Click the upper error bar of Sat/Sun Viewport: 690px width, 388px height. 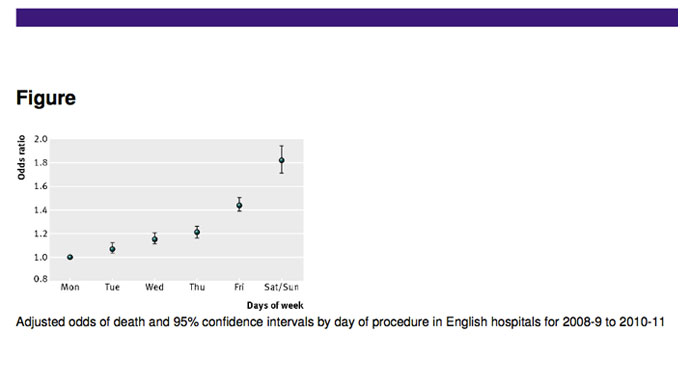point(282,151)
